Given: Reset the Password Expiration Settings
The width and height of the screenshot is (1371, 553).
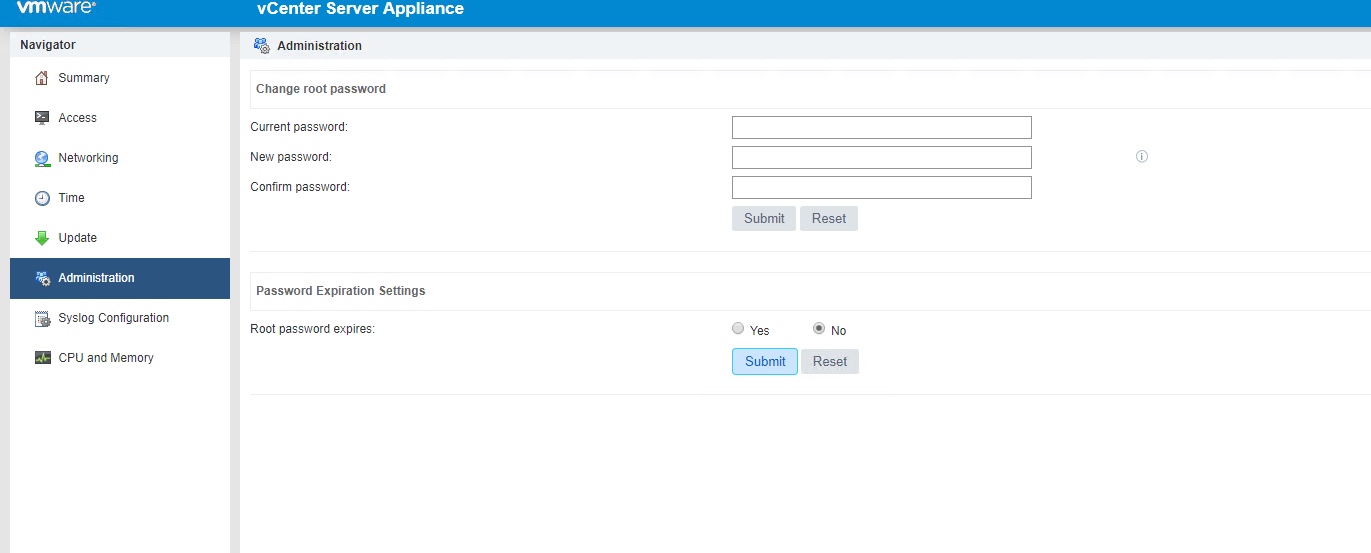Looking at the screenshot, I should [x=830, y=361].
